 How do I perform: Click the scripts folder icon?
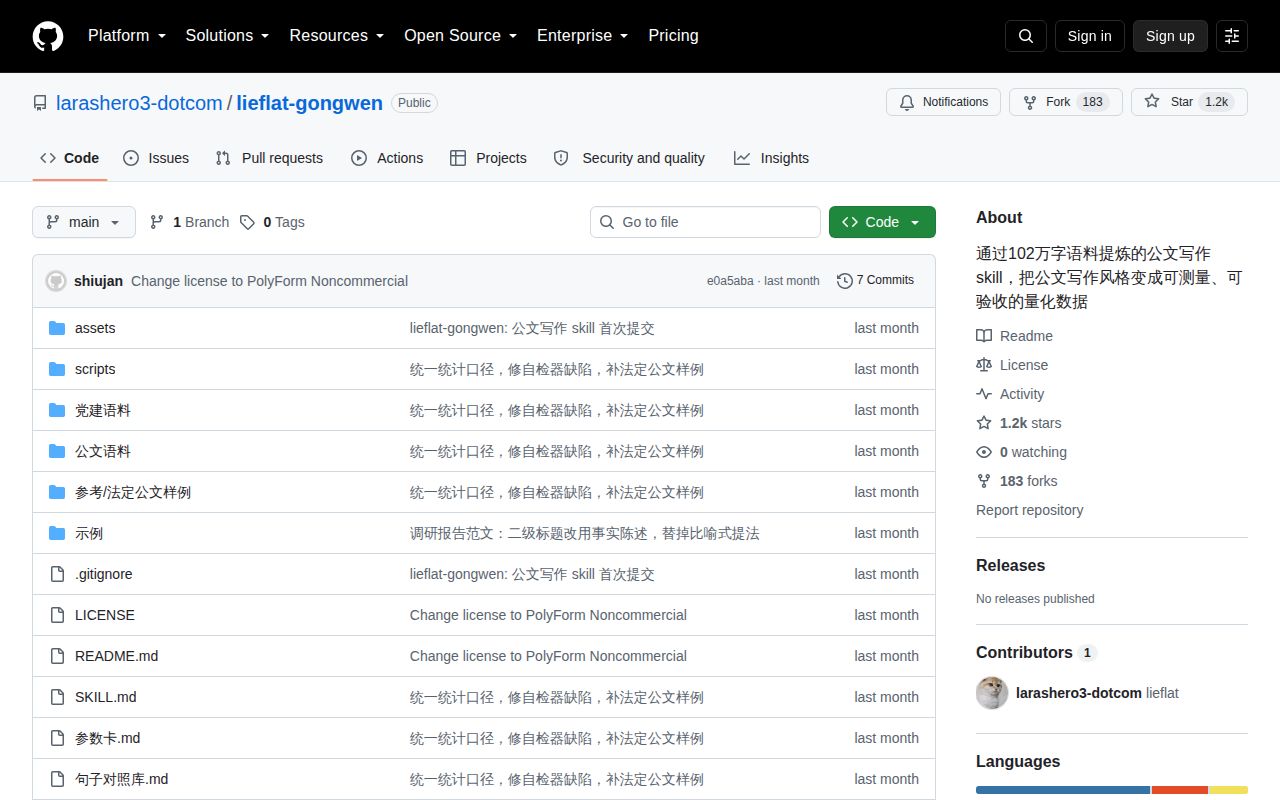point(57,369)
